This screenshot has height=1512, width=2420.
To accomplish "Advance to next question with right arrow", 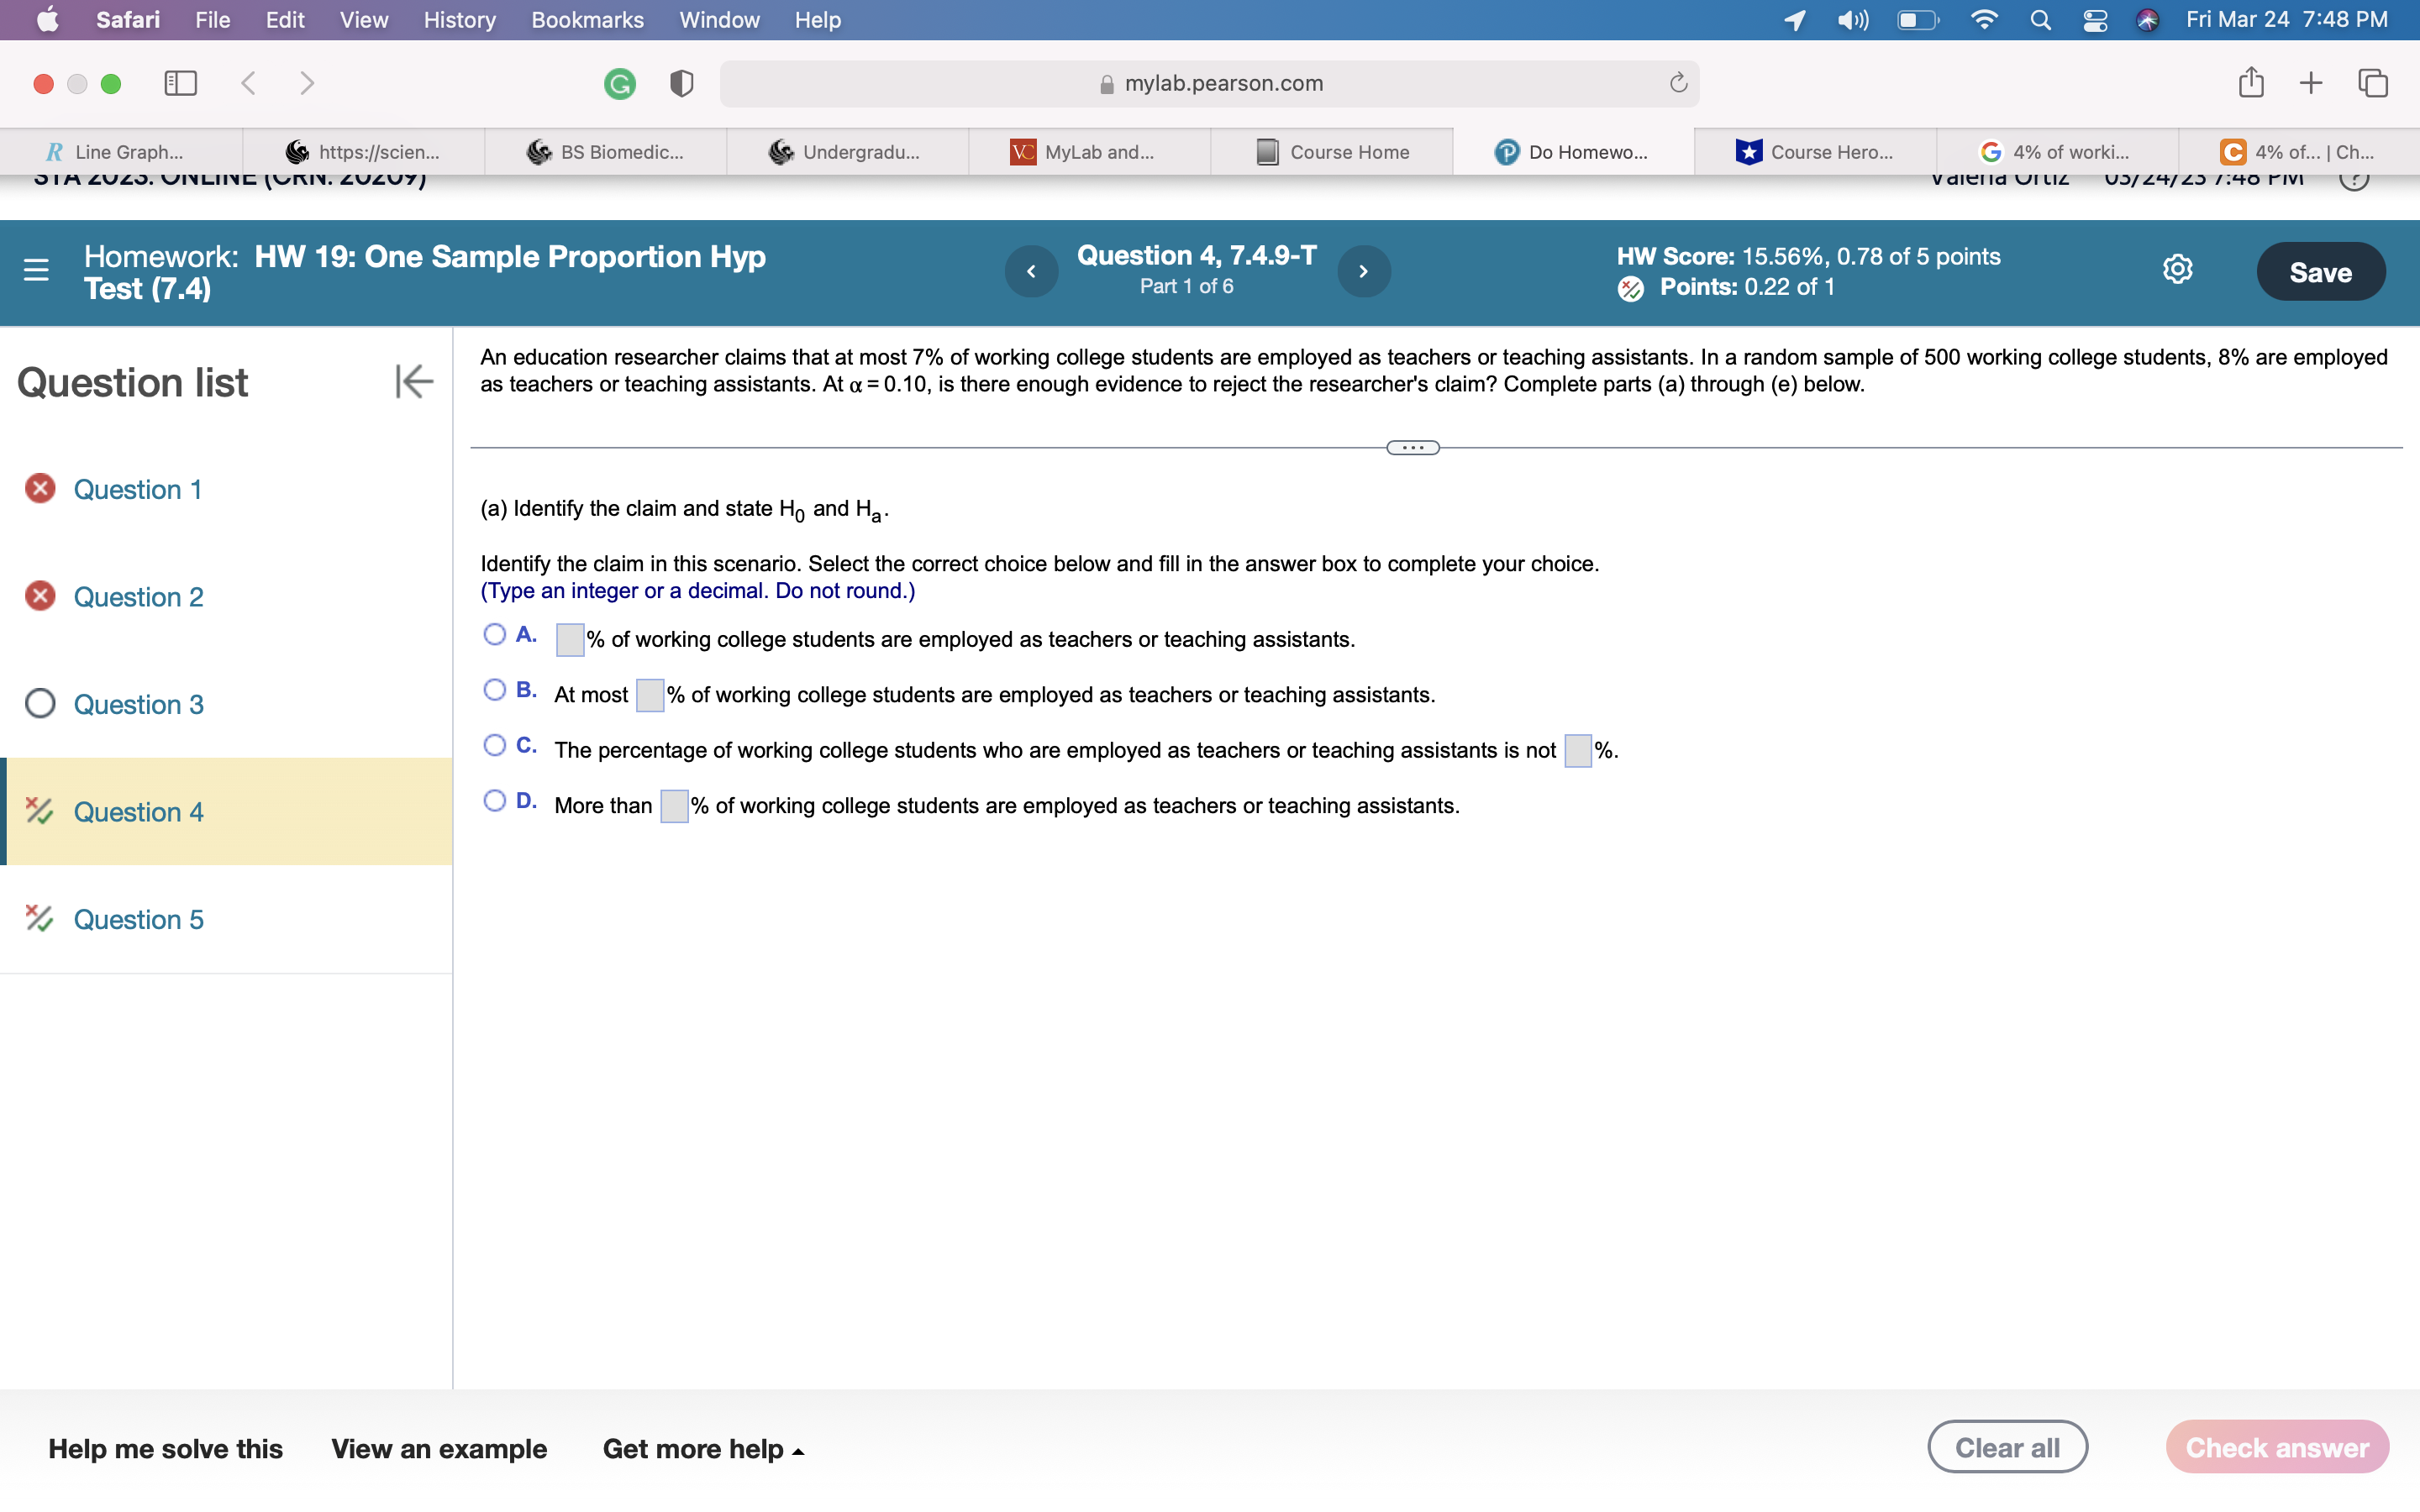I will [x=1363, y=271].
